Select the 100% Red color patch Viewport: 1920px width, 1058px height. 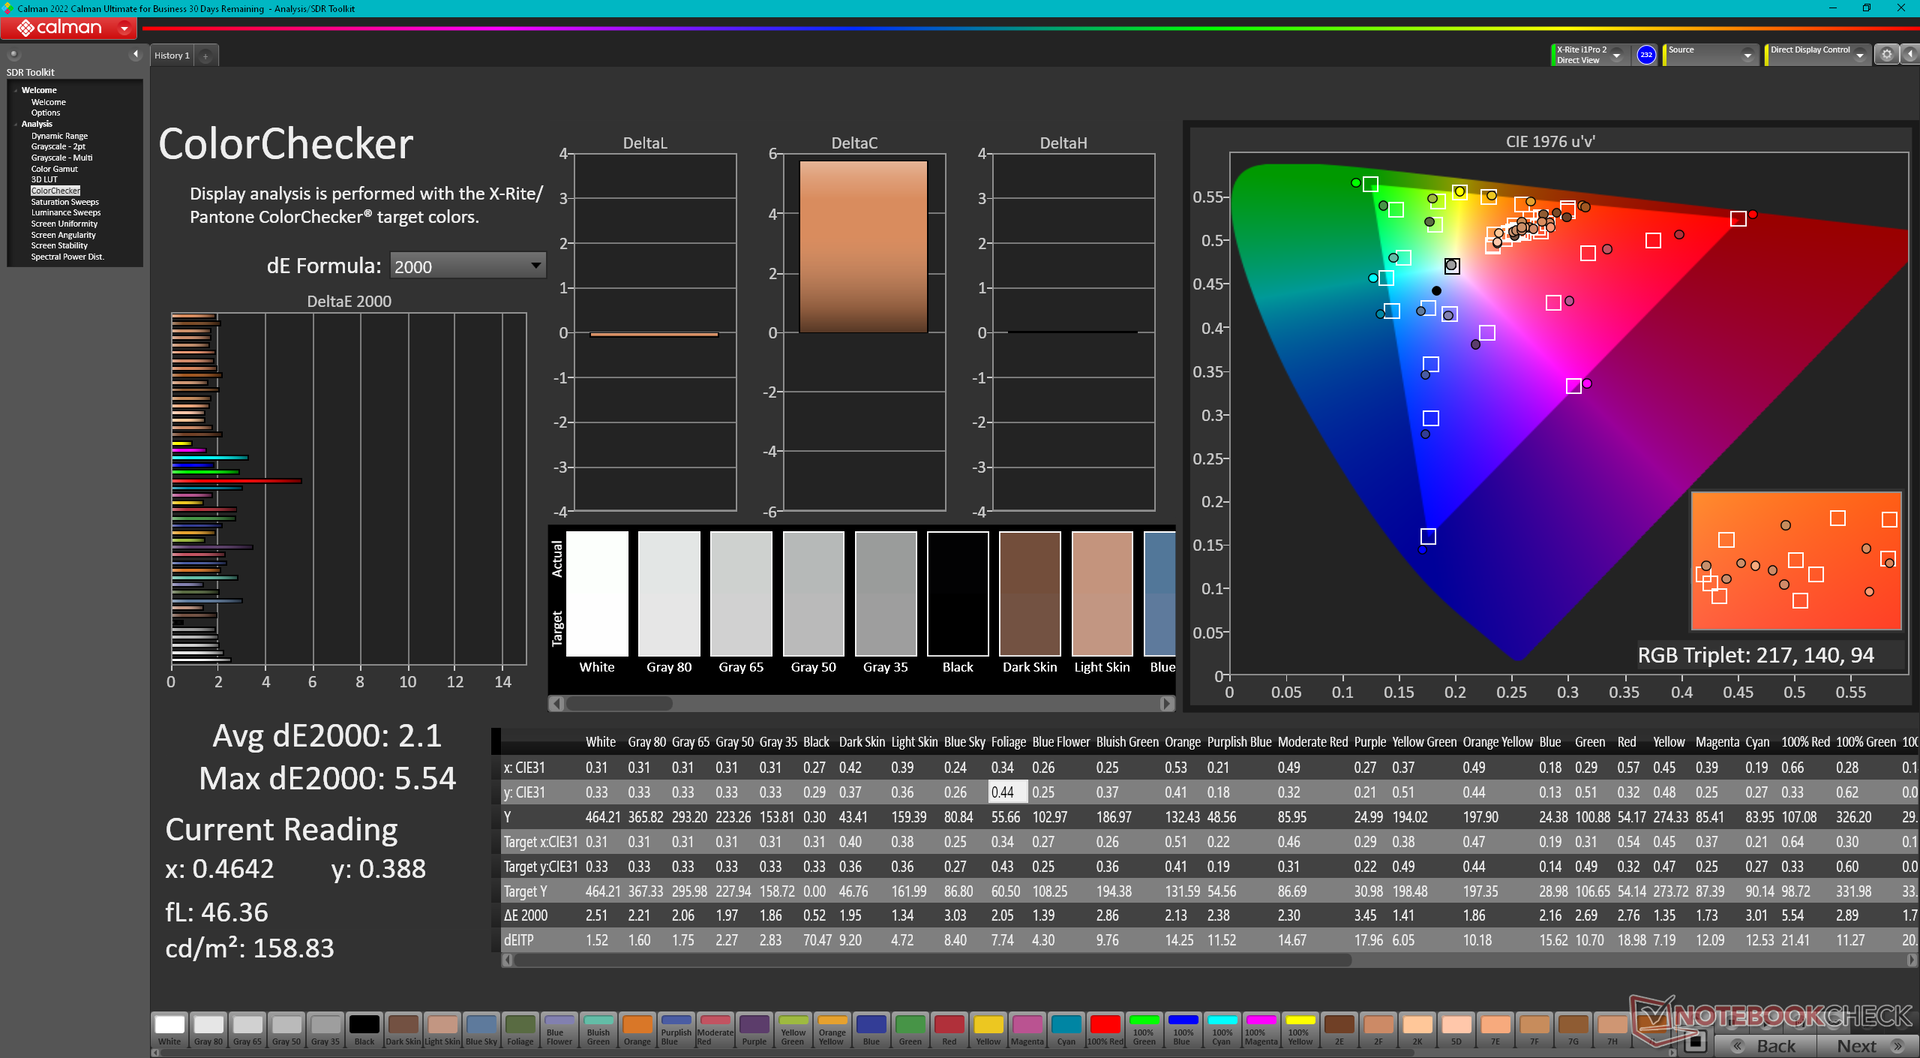click(x=1105, y=1028)
